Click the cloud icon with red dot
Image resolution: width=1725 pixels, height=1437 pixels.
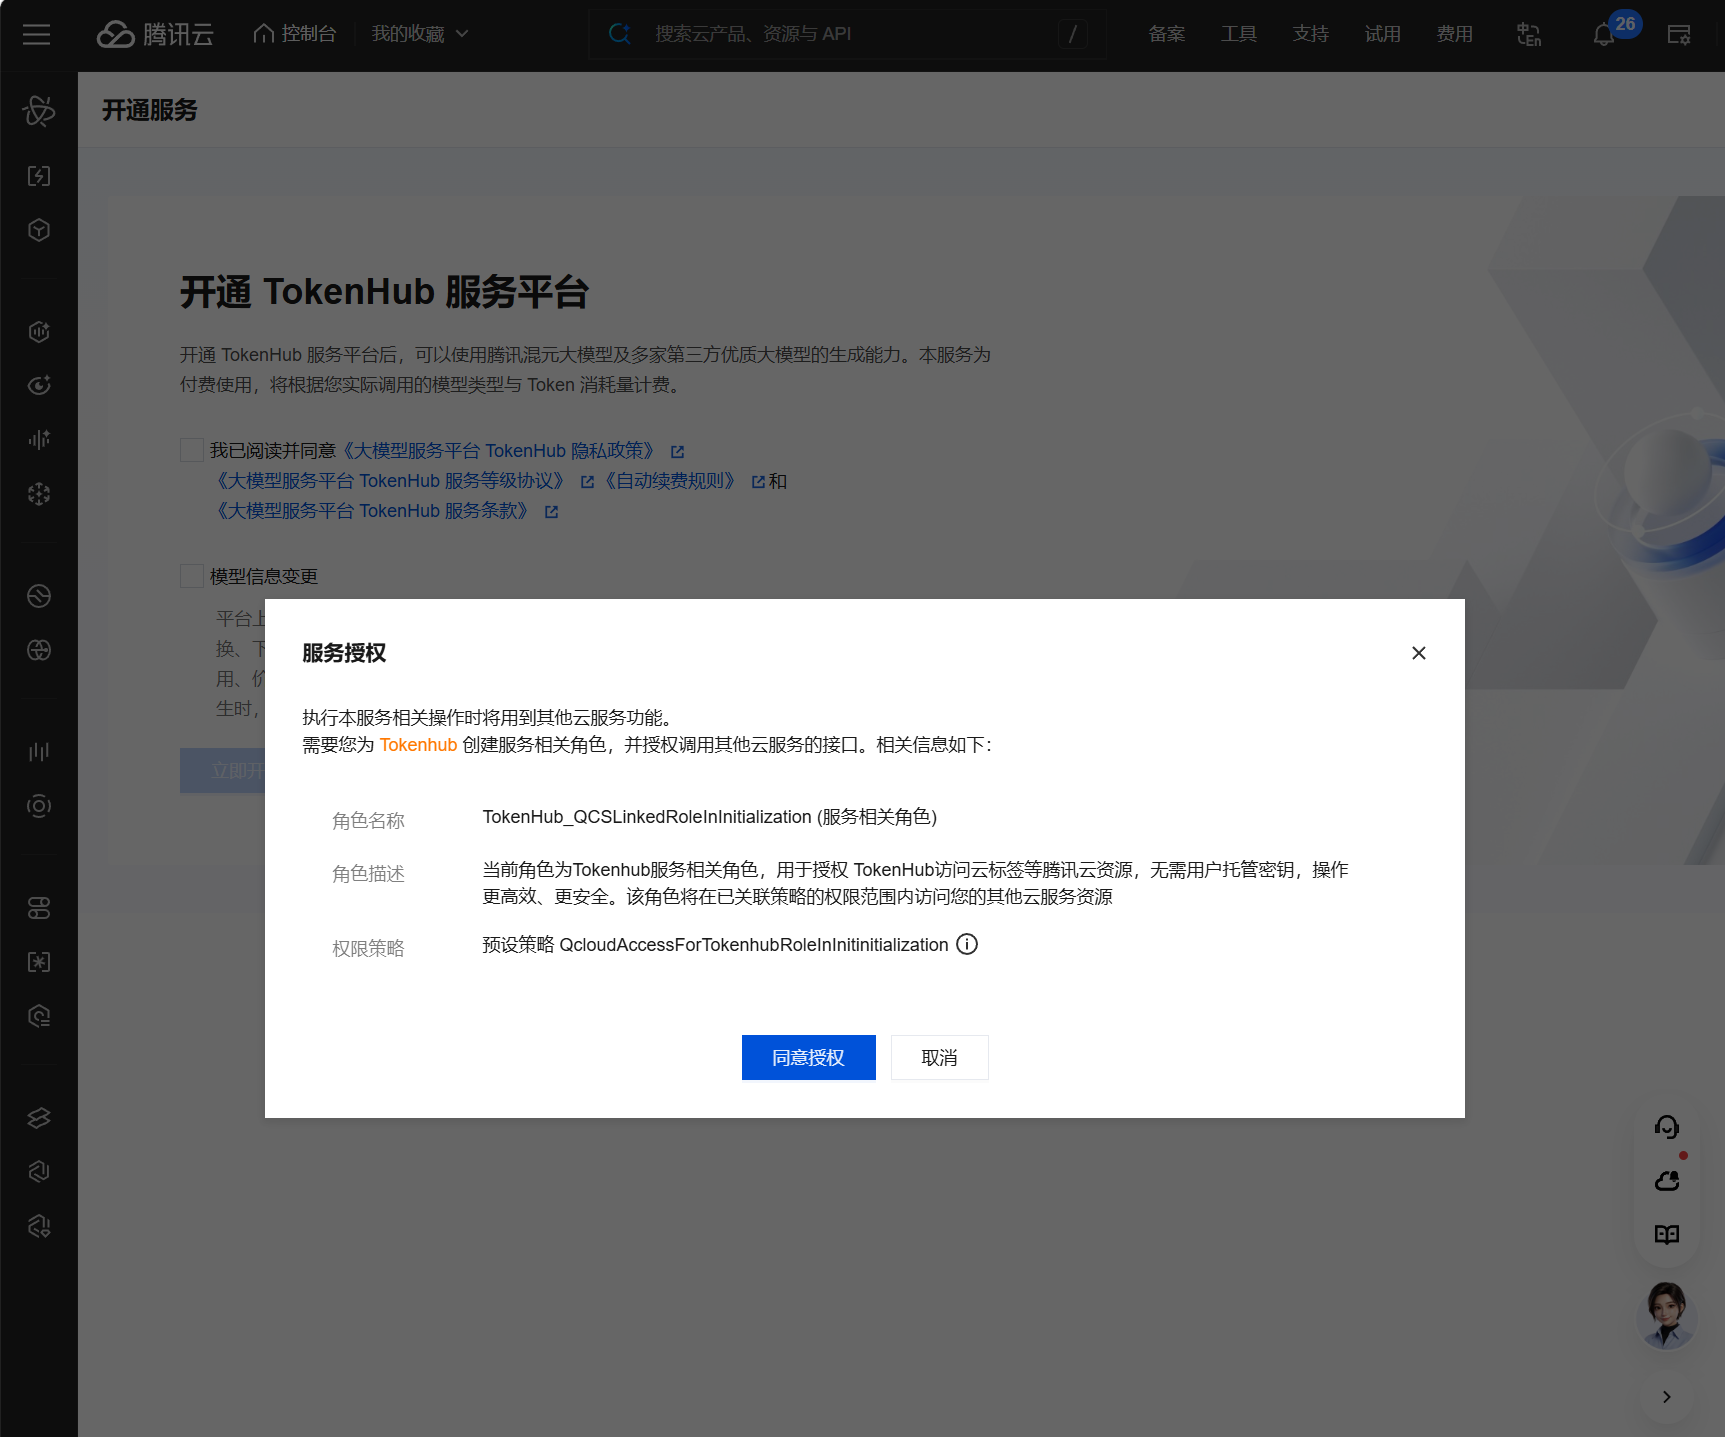coord(1667,1181)
